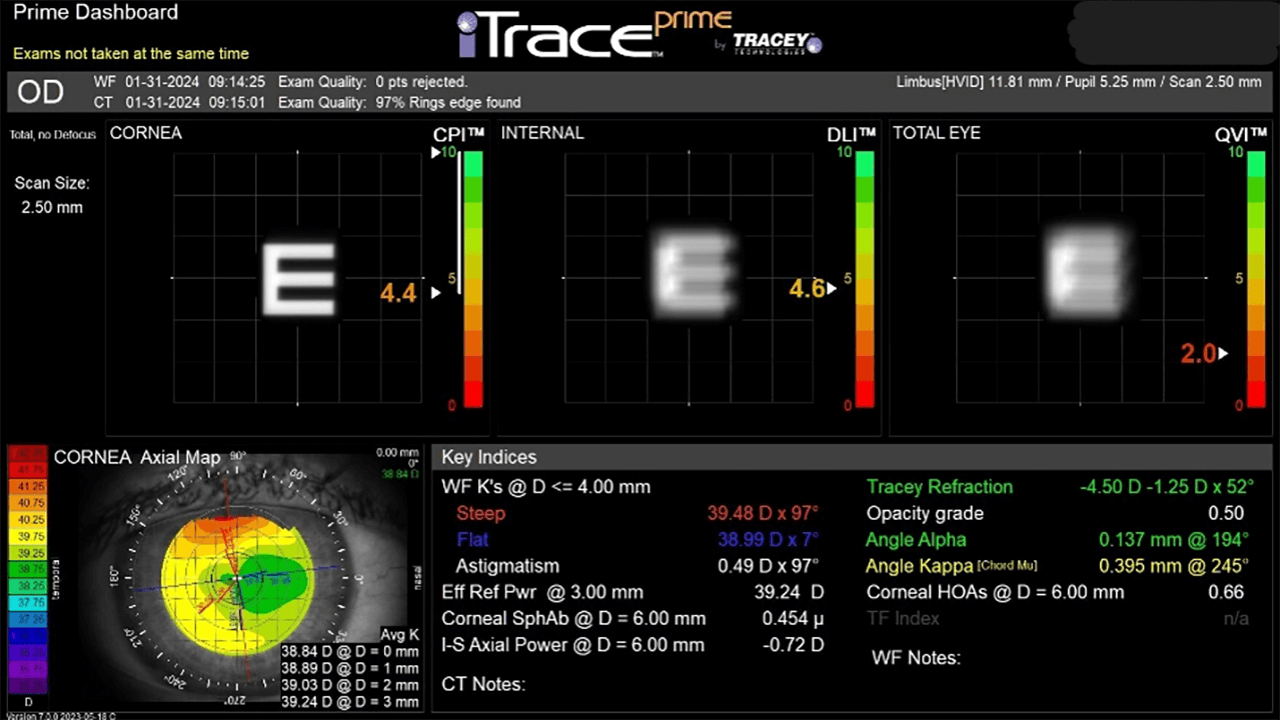Click the Eff Ref Pwr value 39.24 D
The width and height of the screenshot is (1280, 720).
pyautogui.click(x=789, y=592)
